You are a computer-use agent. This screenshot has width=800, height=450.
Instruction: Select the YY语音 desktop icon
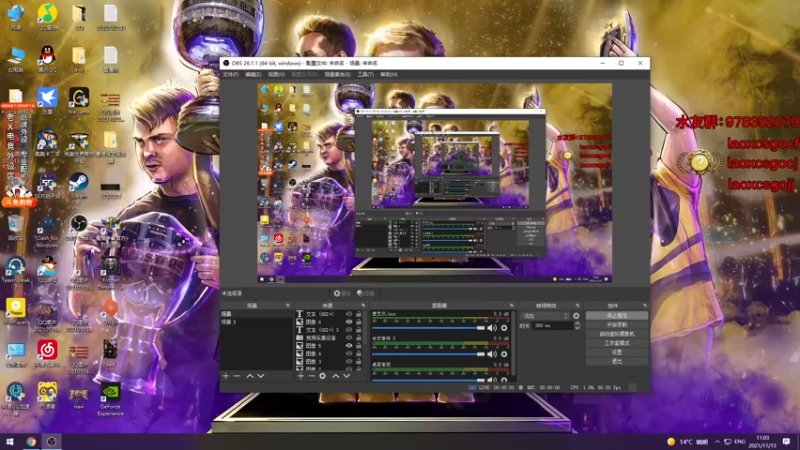[x=47, y=395]
